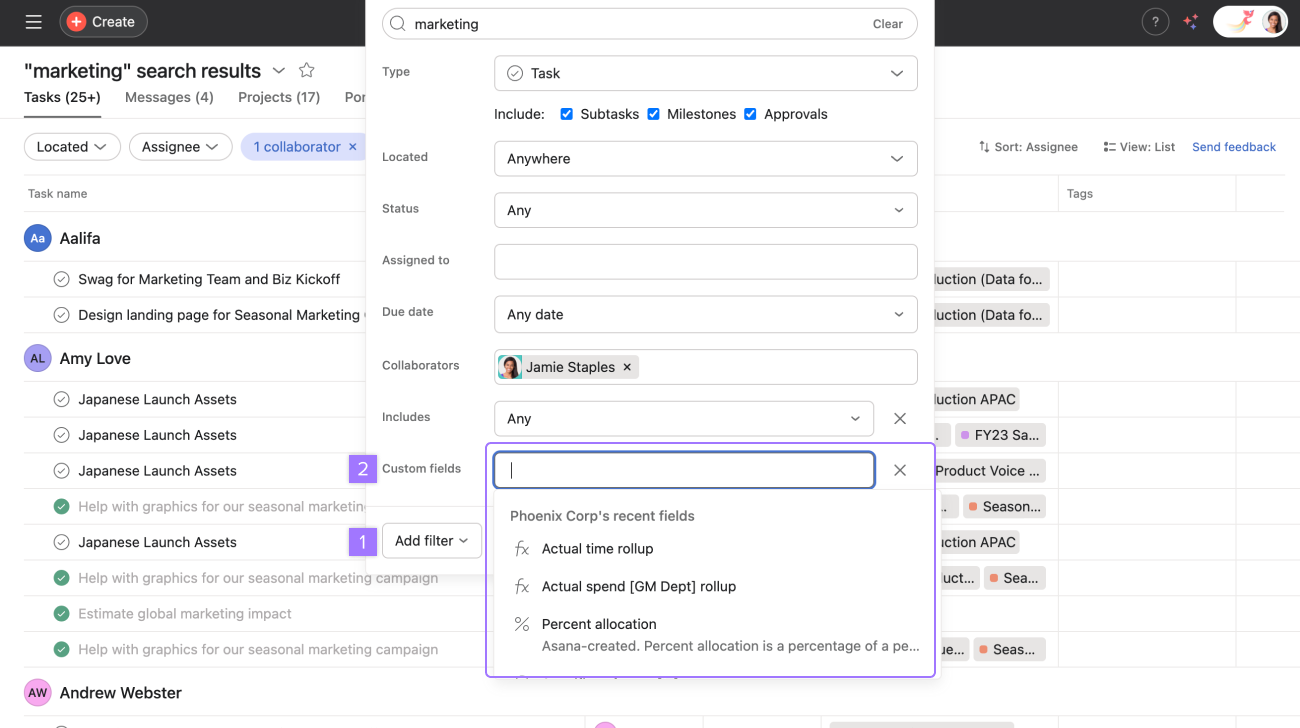Image resolution: width=1300 pixels, height=728 pixels.
Task: Remove the Custom fields filter row
Action: point(900,470)
